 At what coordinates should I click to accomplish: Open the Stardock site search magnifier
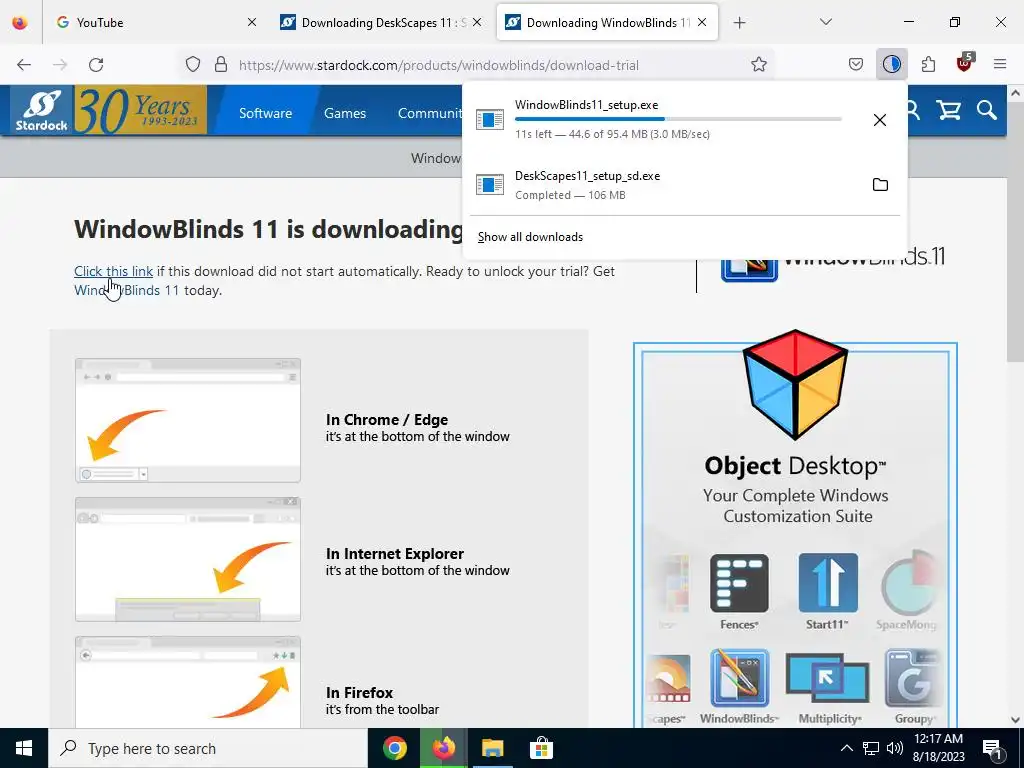click(987, 110)
